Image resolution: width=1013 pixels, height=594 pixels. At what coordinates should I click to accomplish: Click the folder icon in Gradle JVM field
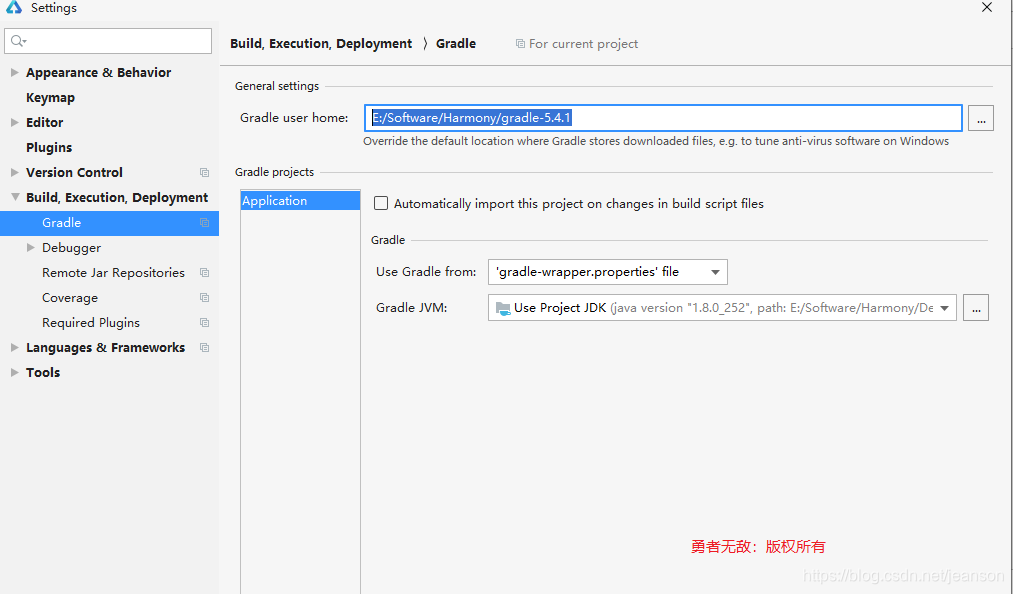(503, 308)
